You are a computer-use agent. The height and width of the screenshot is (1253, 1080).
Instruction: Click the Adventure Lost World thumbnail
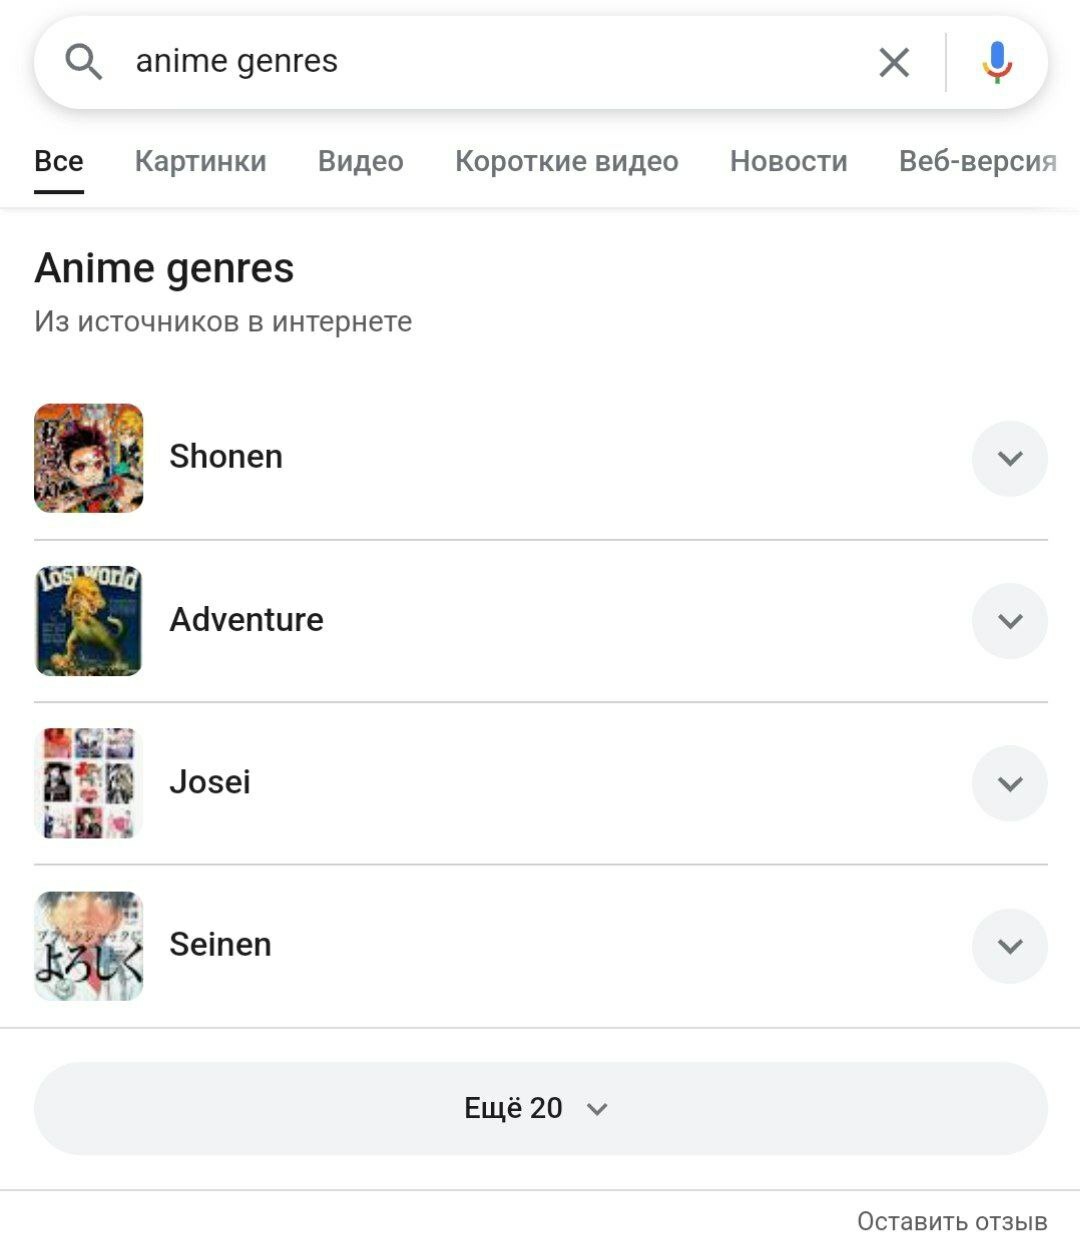point(89,621)
